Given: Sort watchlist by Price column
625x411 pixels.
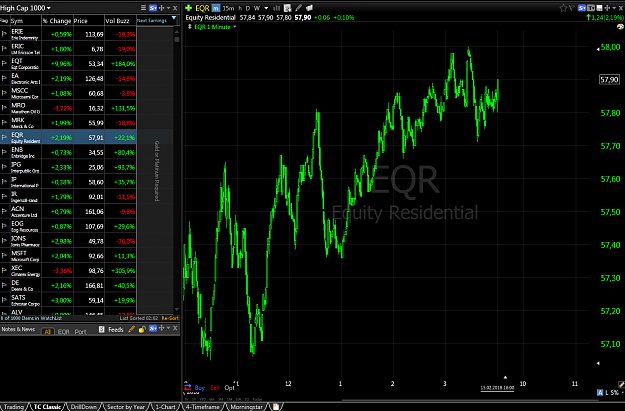Looking at the screenshot, I should (x=88, y=21).
